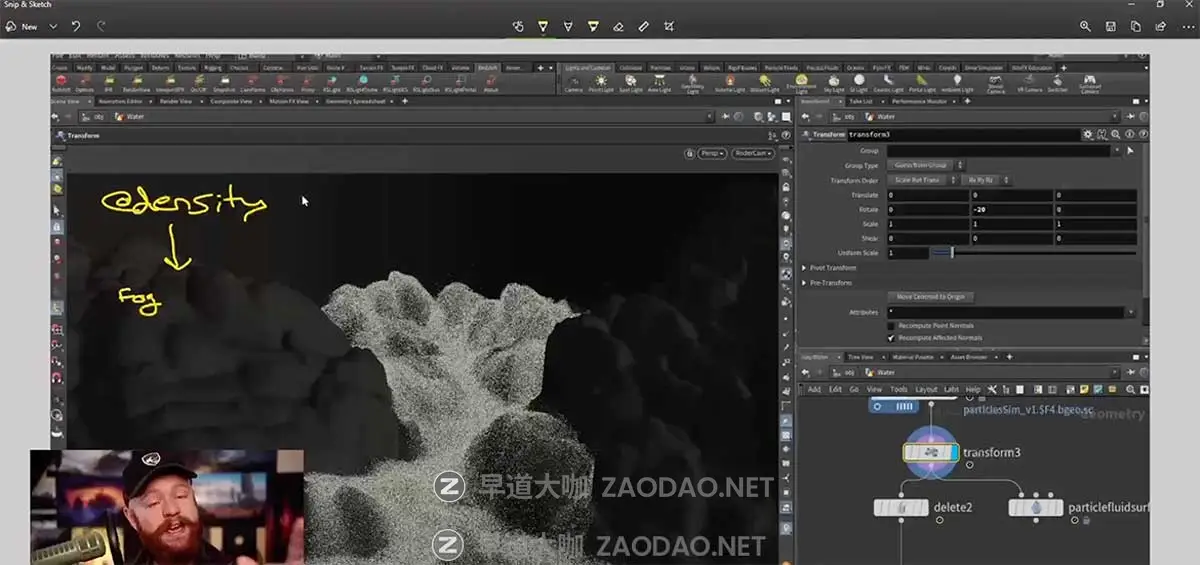Open the Labs menu in network editor
The width and height of the screenshot is (1200, 565).
951,389
